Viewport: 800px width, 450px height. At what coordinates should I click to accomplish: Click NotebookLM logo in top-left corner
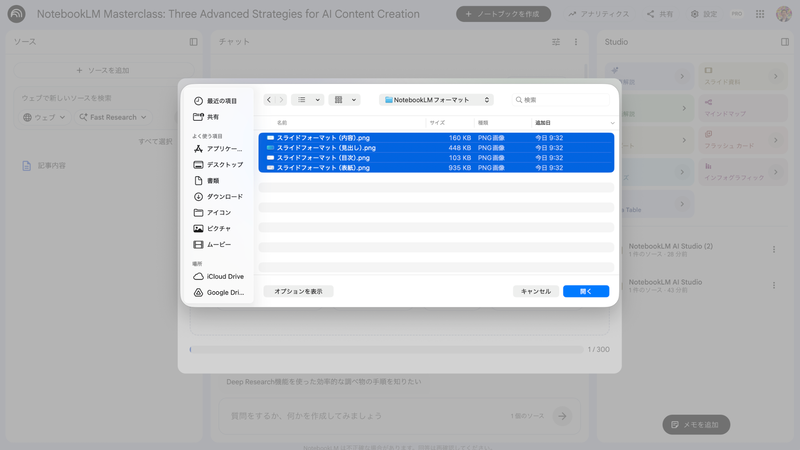[16, 14]
